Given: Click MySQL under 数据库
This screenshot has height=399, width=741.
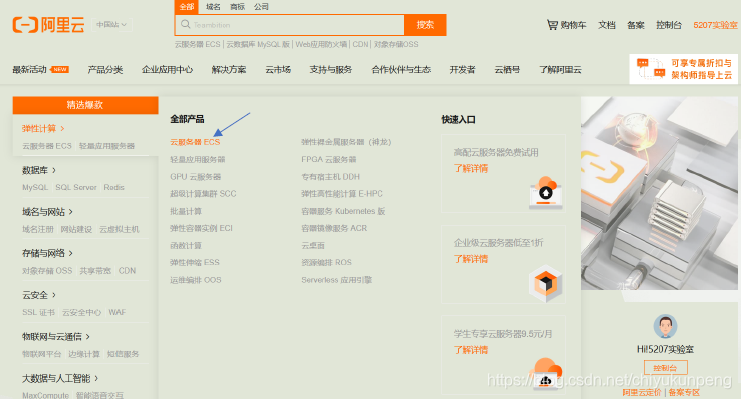Looking at the screenshot, I should point(35,188).
